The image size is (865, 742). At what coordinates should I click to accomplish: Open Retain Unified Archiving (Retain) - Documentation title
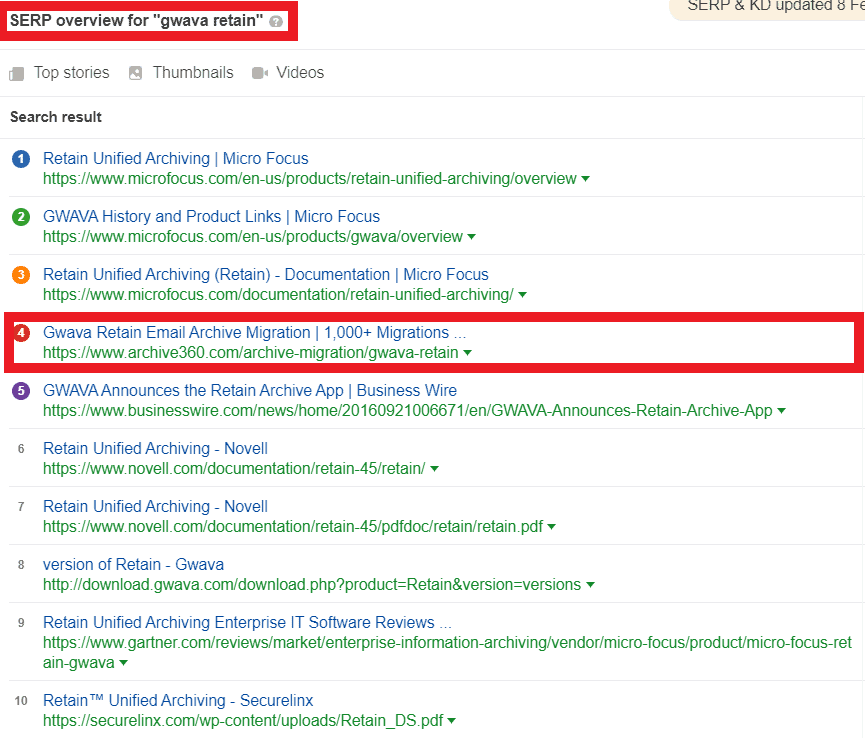tap(266, 274)
